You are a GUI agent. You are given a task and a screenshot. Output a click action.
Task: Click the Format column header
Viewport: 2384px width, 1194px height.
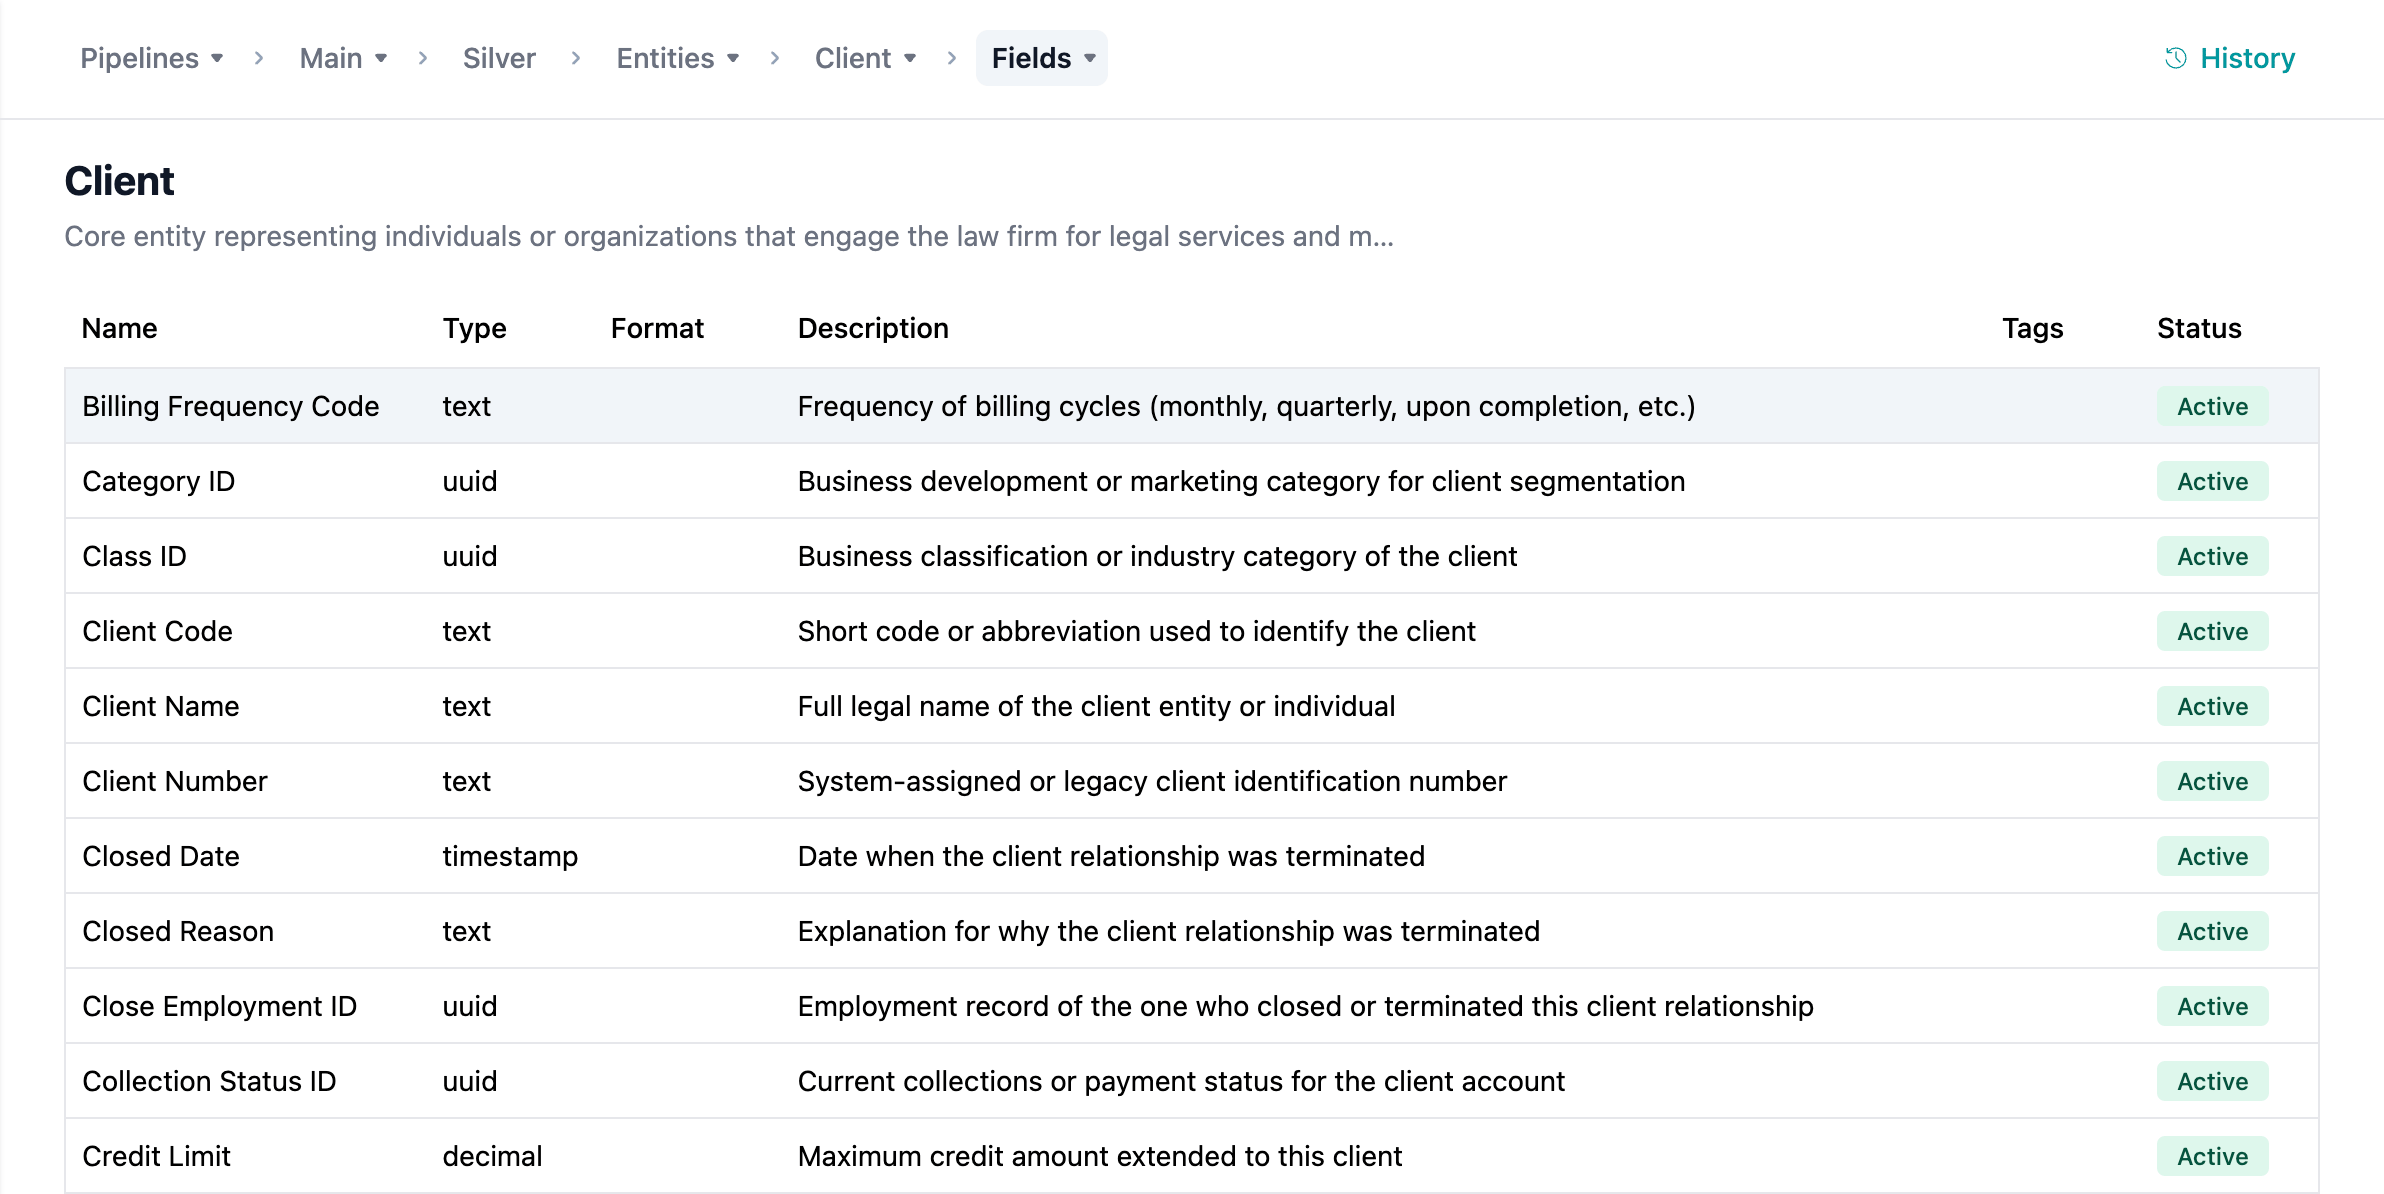[657, 328]
